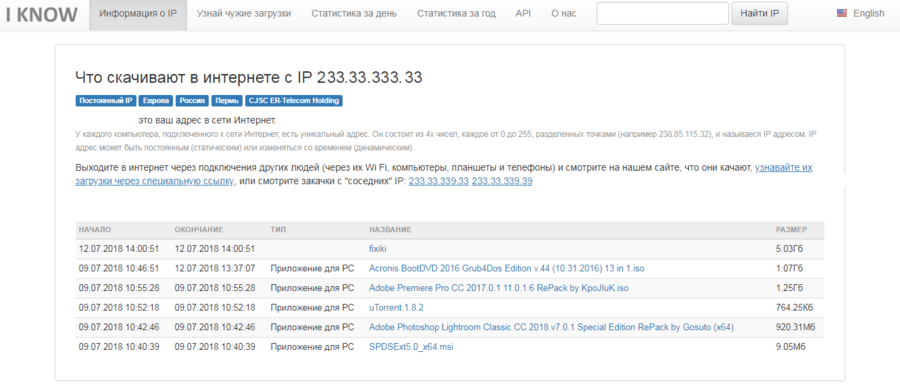The height and width of the screenshot is (387, 900).
Task: Select start time 09.07.2018 10:42:46
Action: 119,327
